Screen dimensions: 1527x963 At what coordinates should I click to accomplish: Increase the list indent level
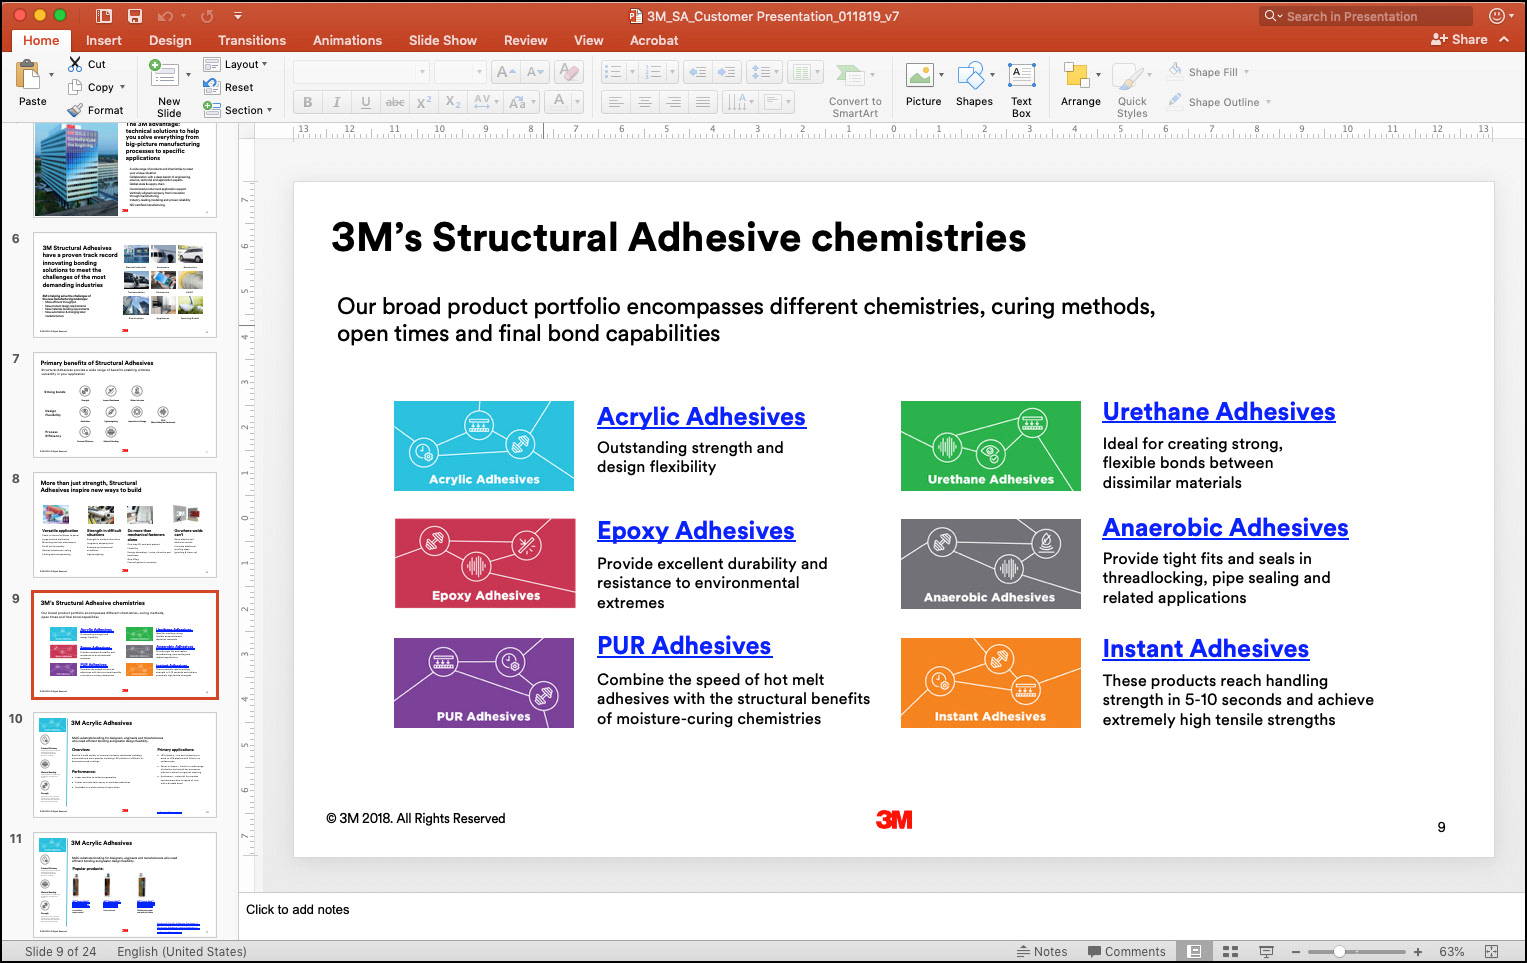(x=727, y=72)
